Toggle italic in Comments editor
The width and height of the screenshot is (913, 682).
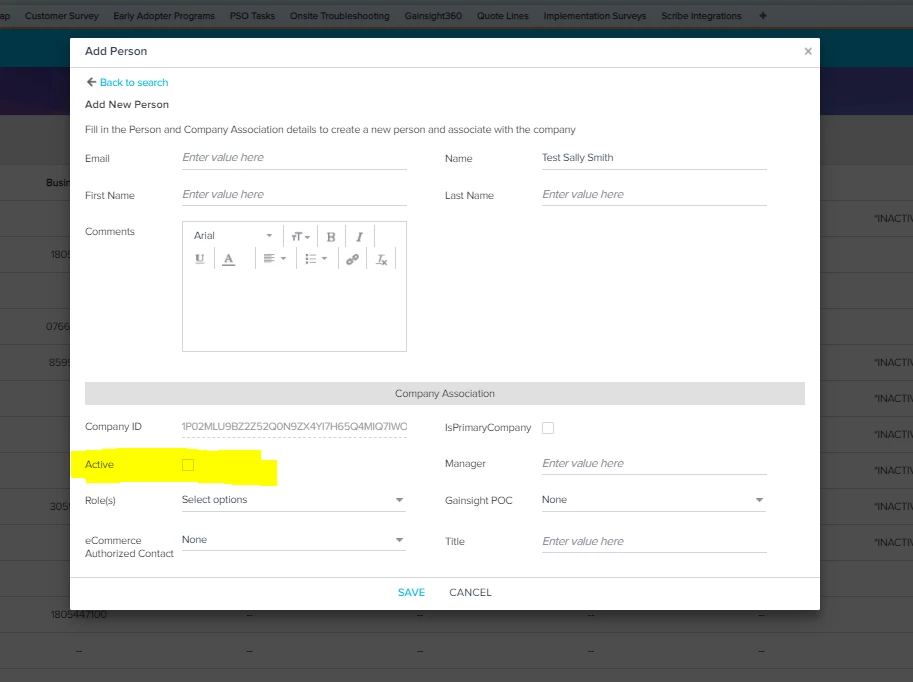(359, 236)
